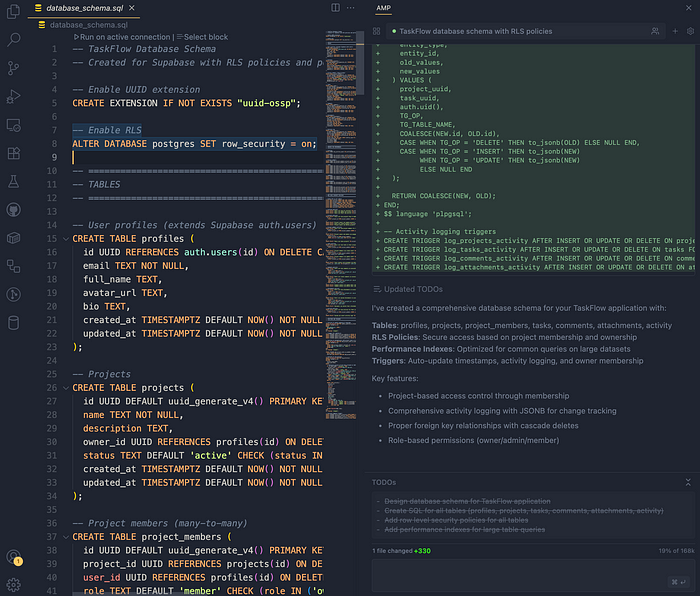This screenshot has width=700, height=596.
Task: Open AMP thread sharing people icon
Action: point(655,31)
